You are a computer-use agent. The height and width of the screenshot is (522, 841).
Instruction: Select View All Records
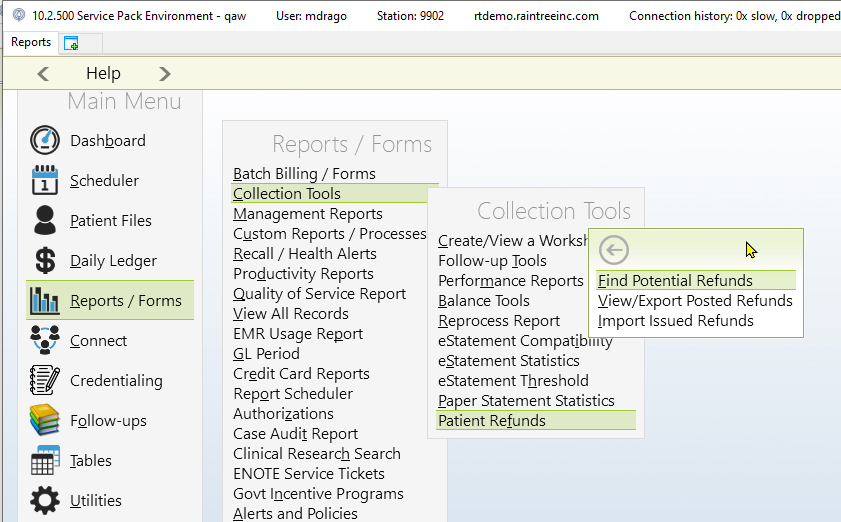[291, 314]
